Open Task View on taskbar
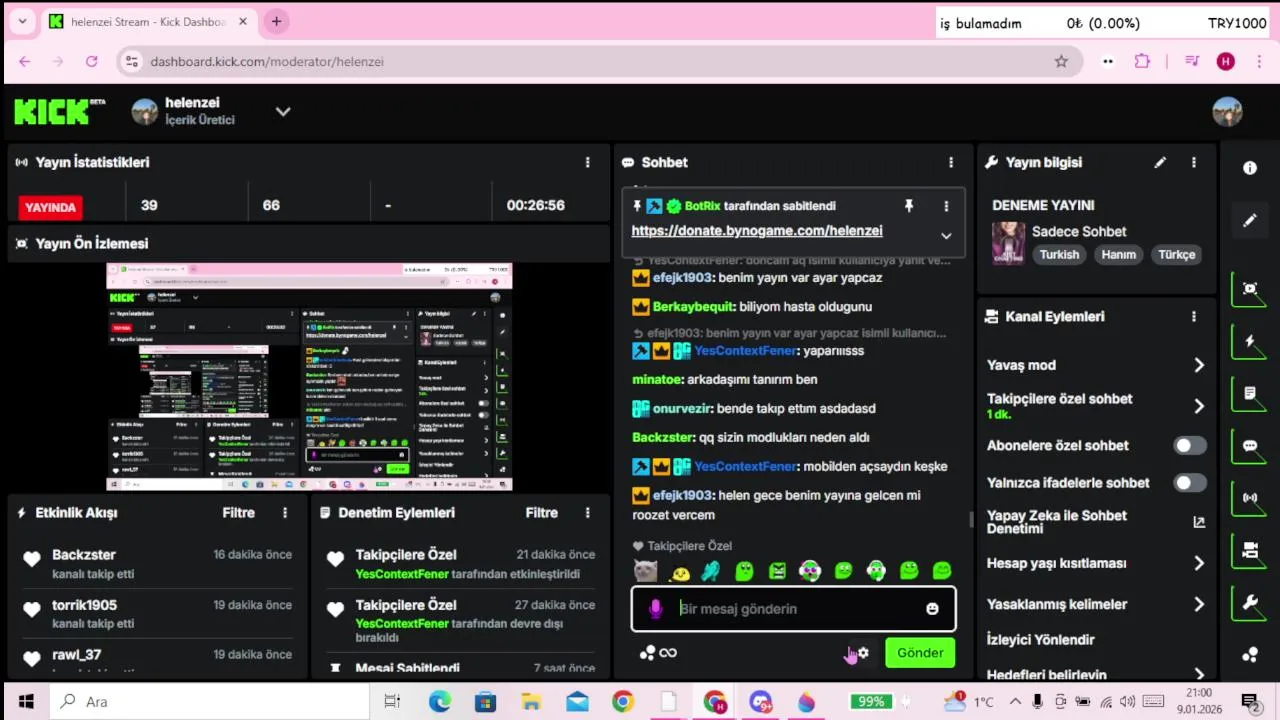Image resolution: width=1280 pixels, height=720 pixels. (x=392, y=702)
